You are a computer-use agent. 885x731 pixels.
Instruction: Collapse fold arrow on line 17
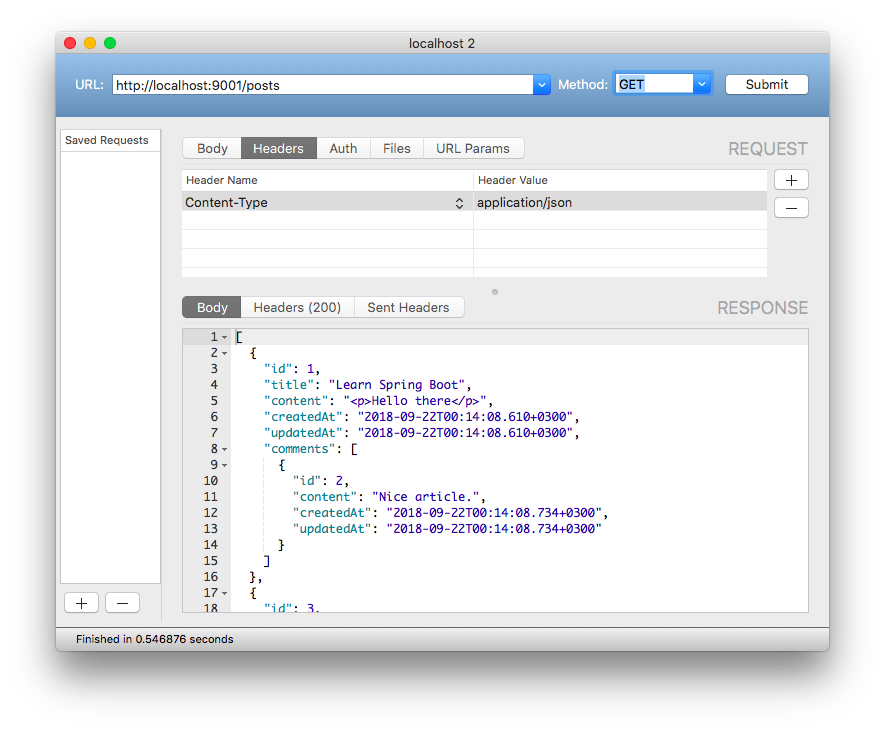pyautogui.click(x=225, y=593)
